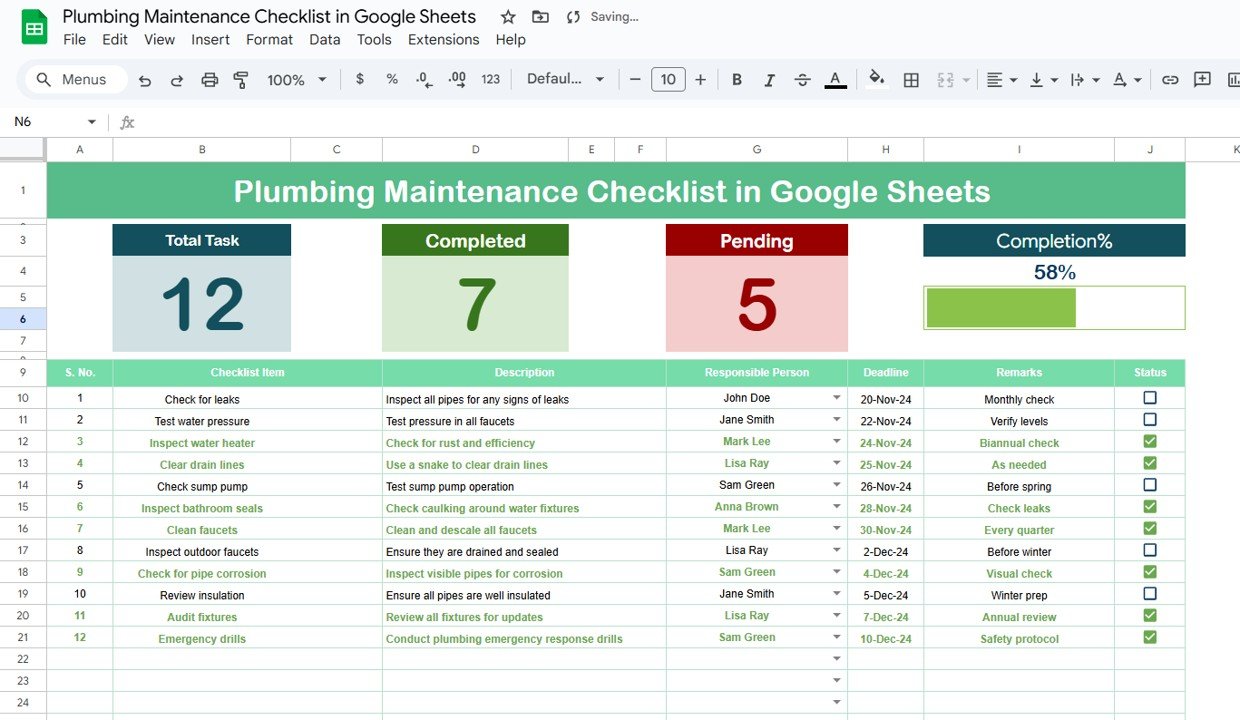Open responsible person dropdown for John Doe

[x=837, y=398]
